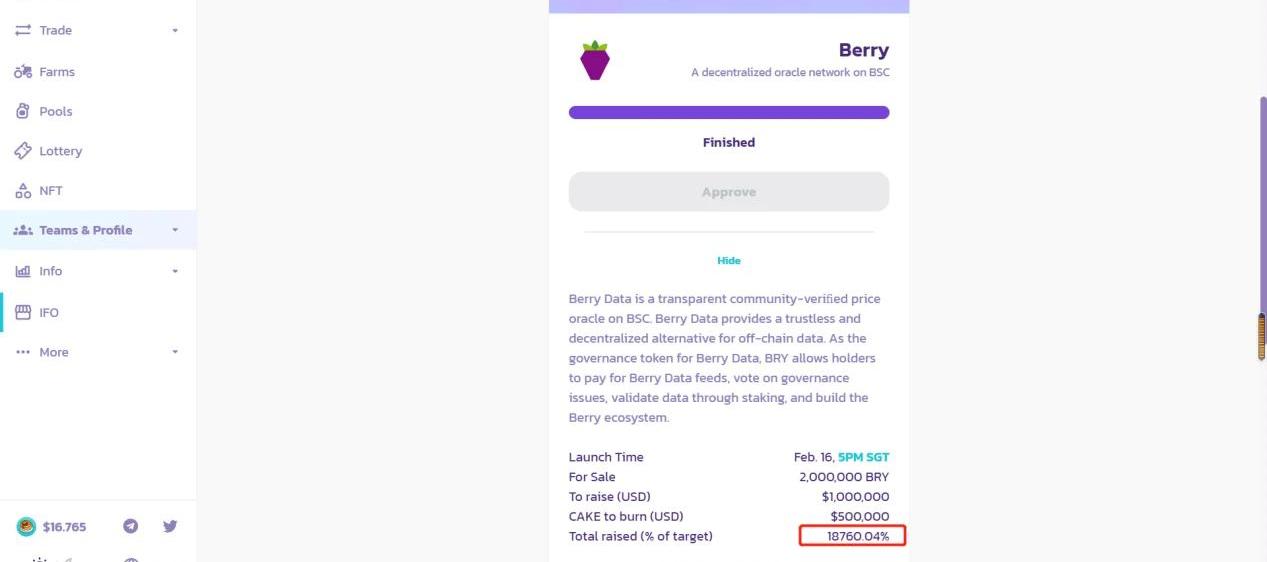Expand the More menu arrow
The height and width of the screenshot is (562, 1267).
(x=175, y=353)
